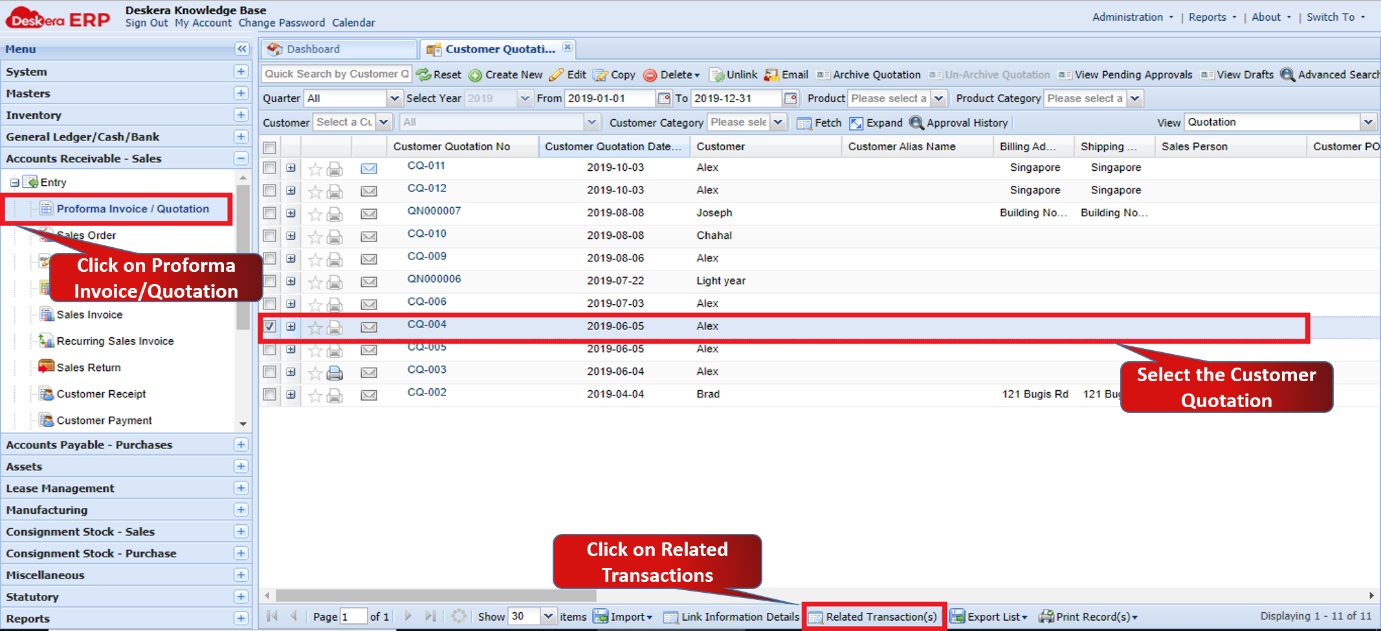
Task: Click the Unlink toolbar icon
Action: [x=717, y=75]
